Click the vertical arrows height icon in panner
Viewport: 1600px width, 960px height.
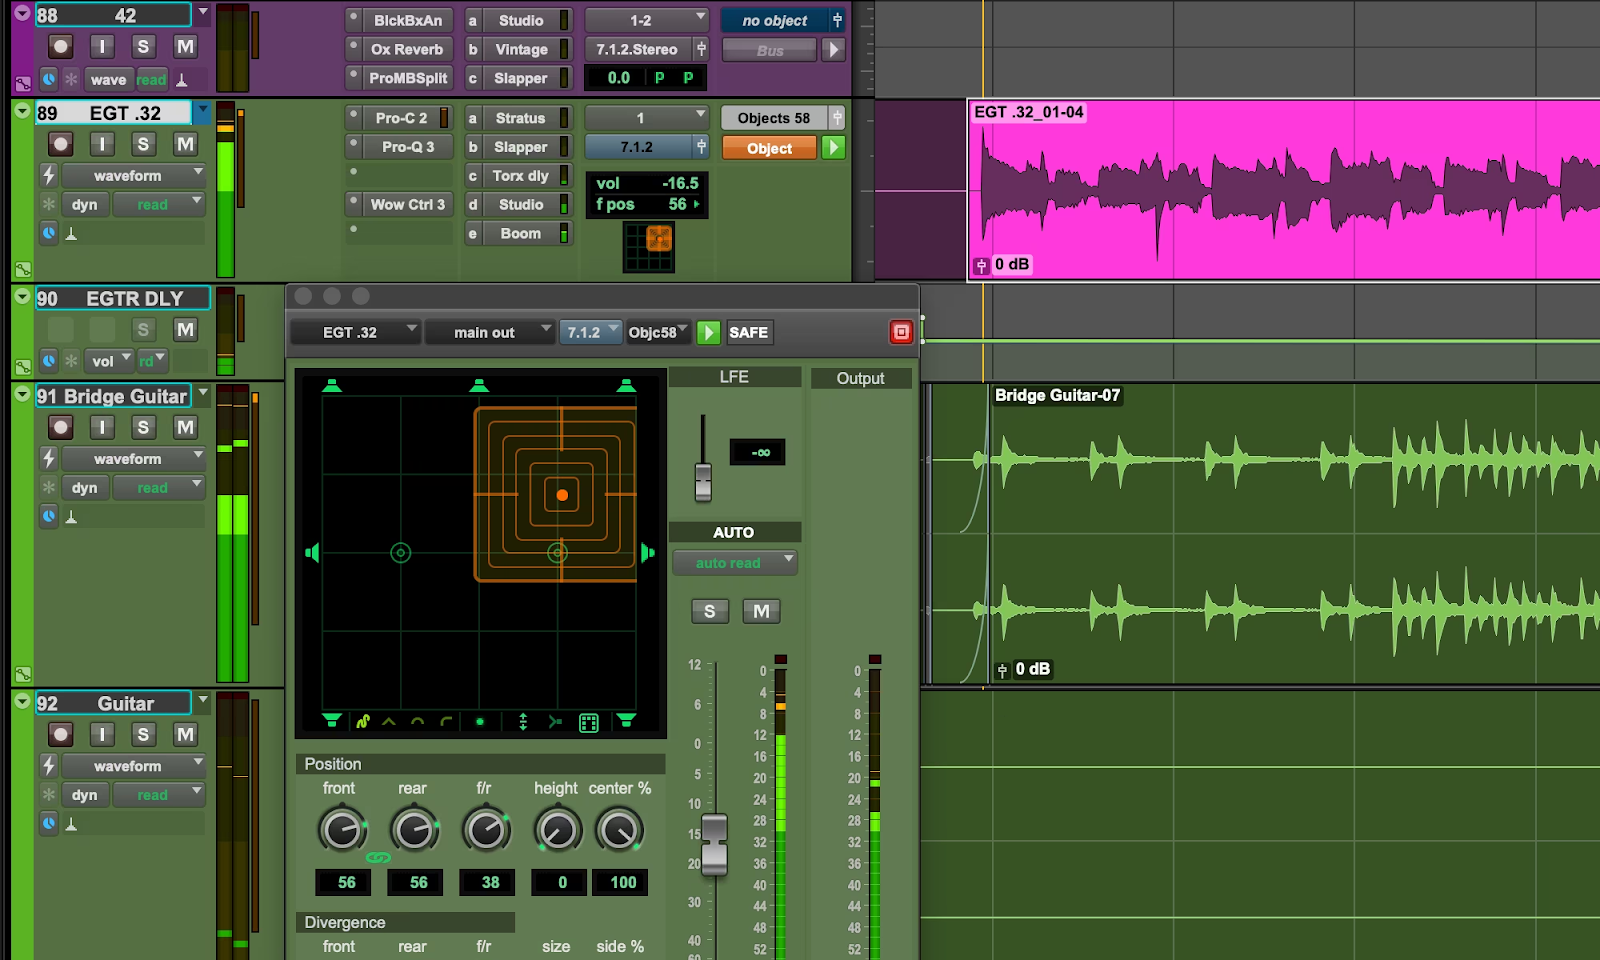coord(523,721)
